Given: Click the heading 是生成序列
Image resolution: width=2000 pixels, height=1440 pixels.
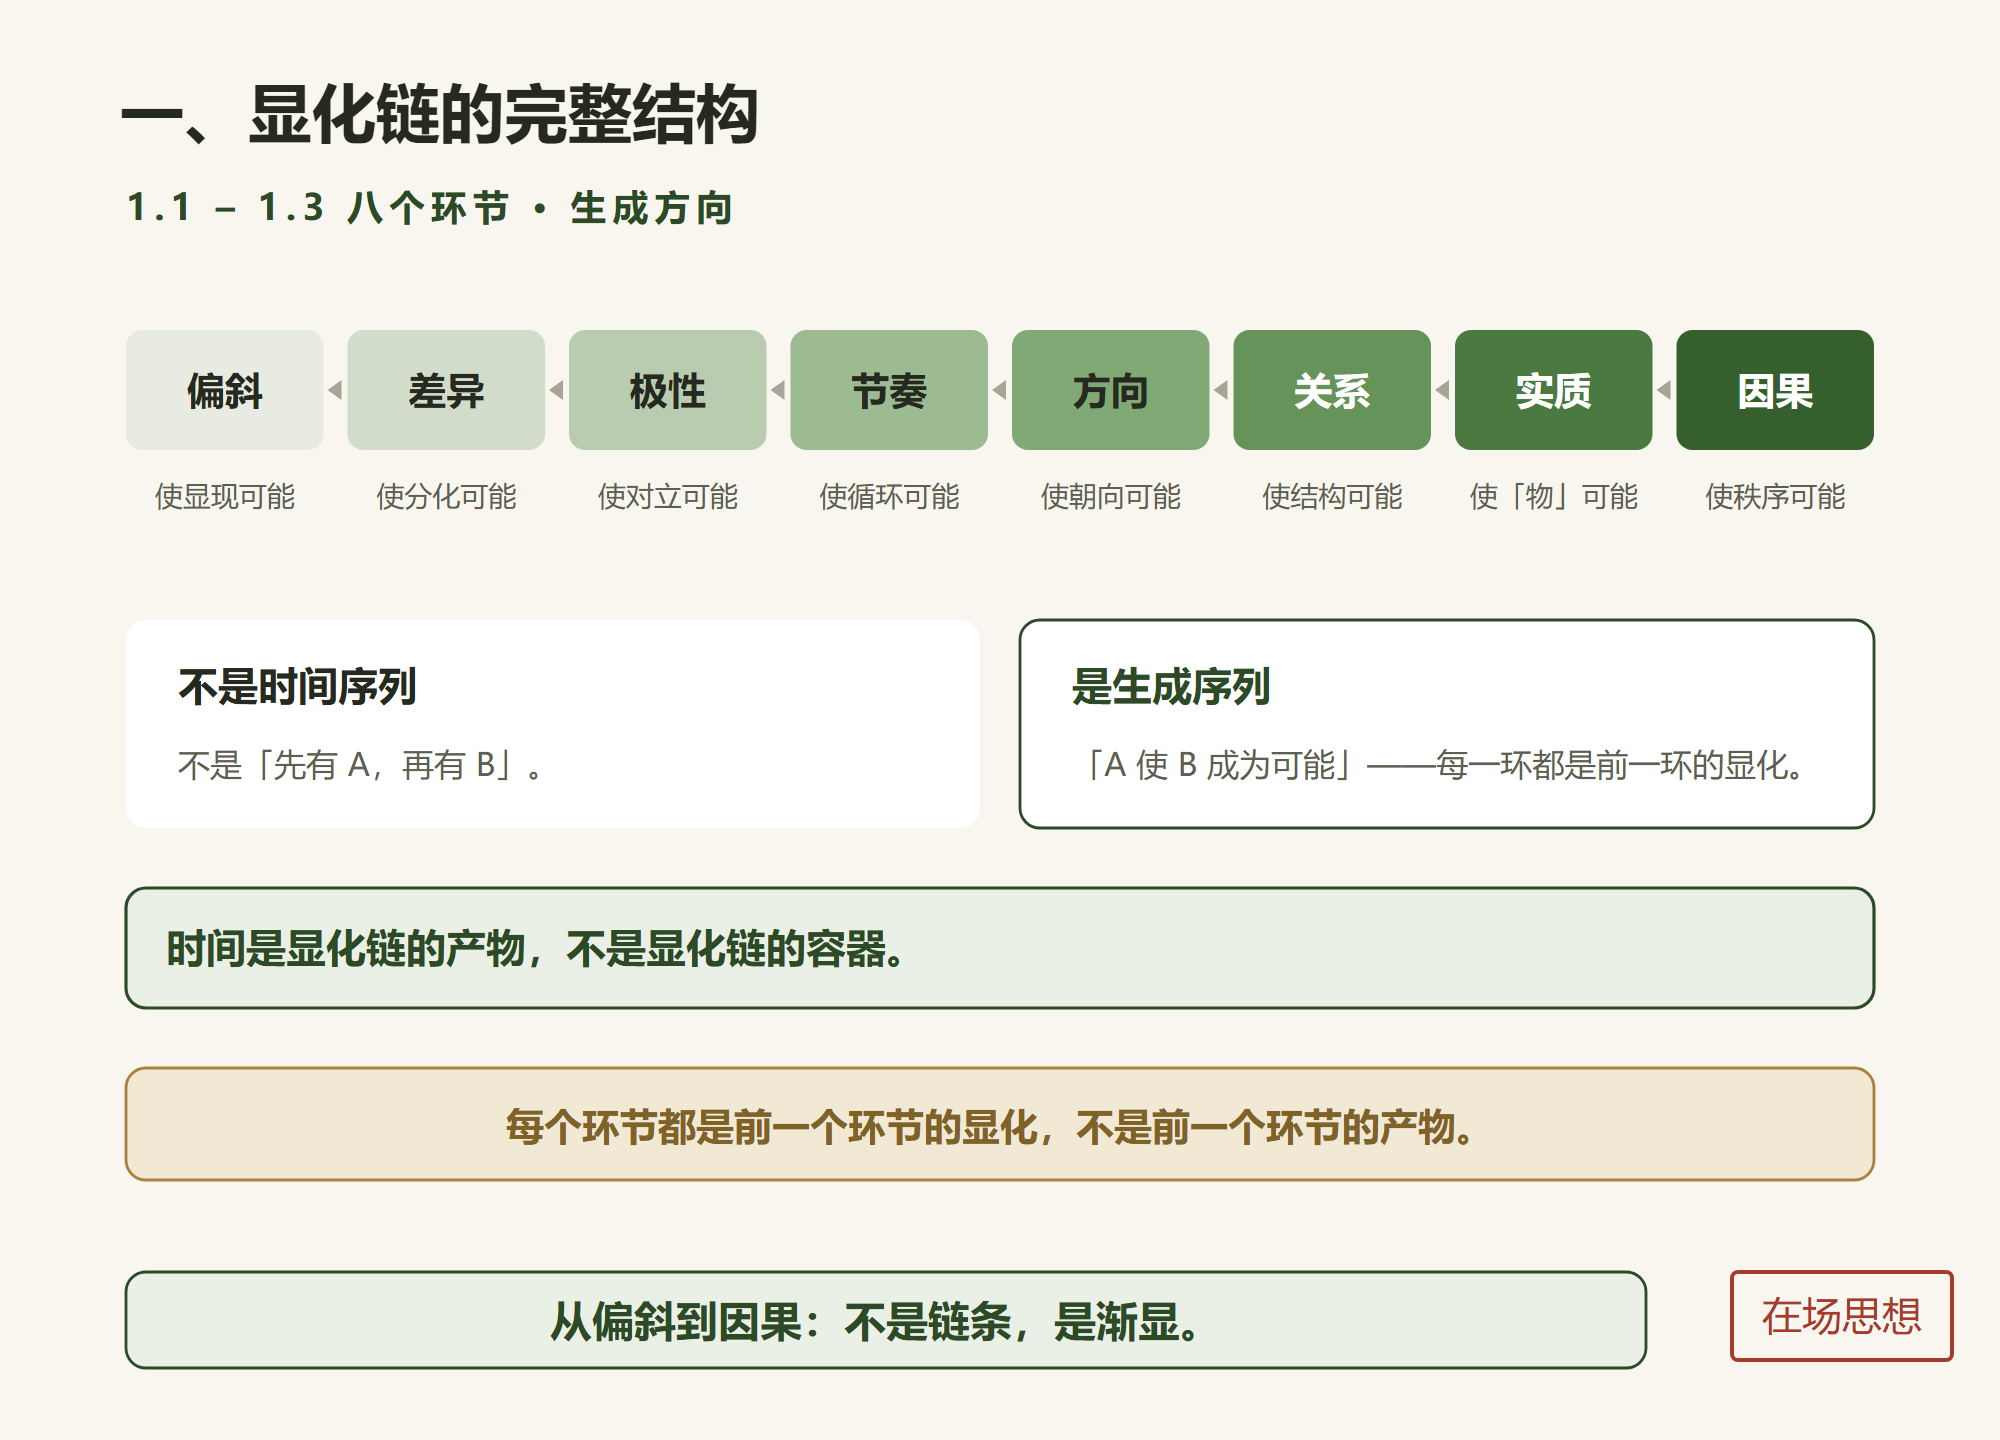Looking at the screenshot, I should pyautogui.click(x=1171, y=687).
